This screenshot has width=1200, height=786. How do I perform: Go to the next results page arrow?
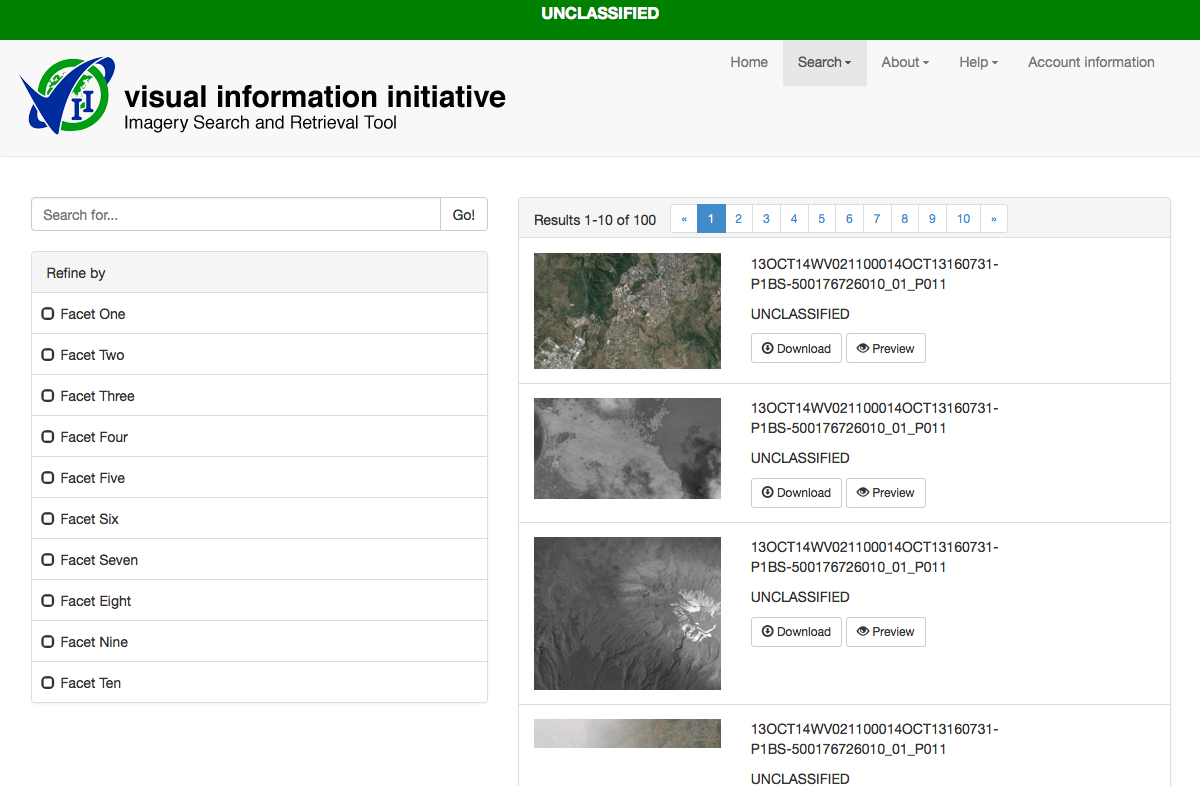994,219
